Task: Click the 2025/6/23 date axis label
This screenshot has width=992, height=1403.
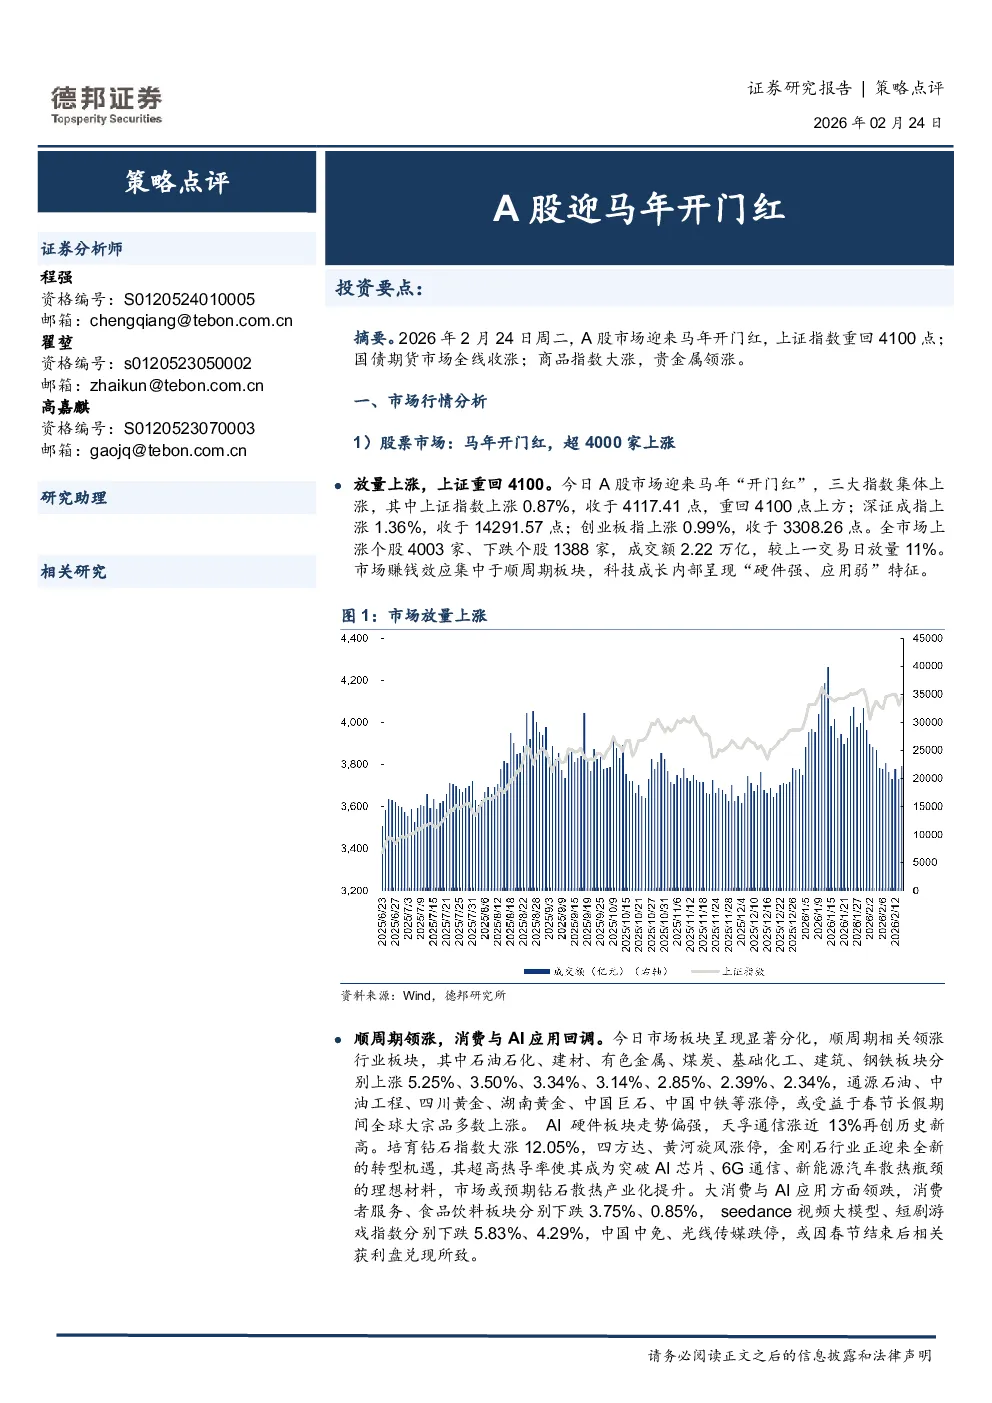Action: (382, 920)
